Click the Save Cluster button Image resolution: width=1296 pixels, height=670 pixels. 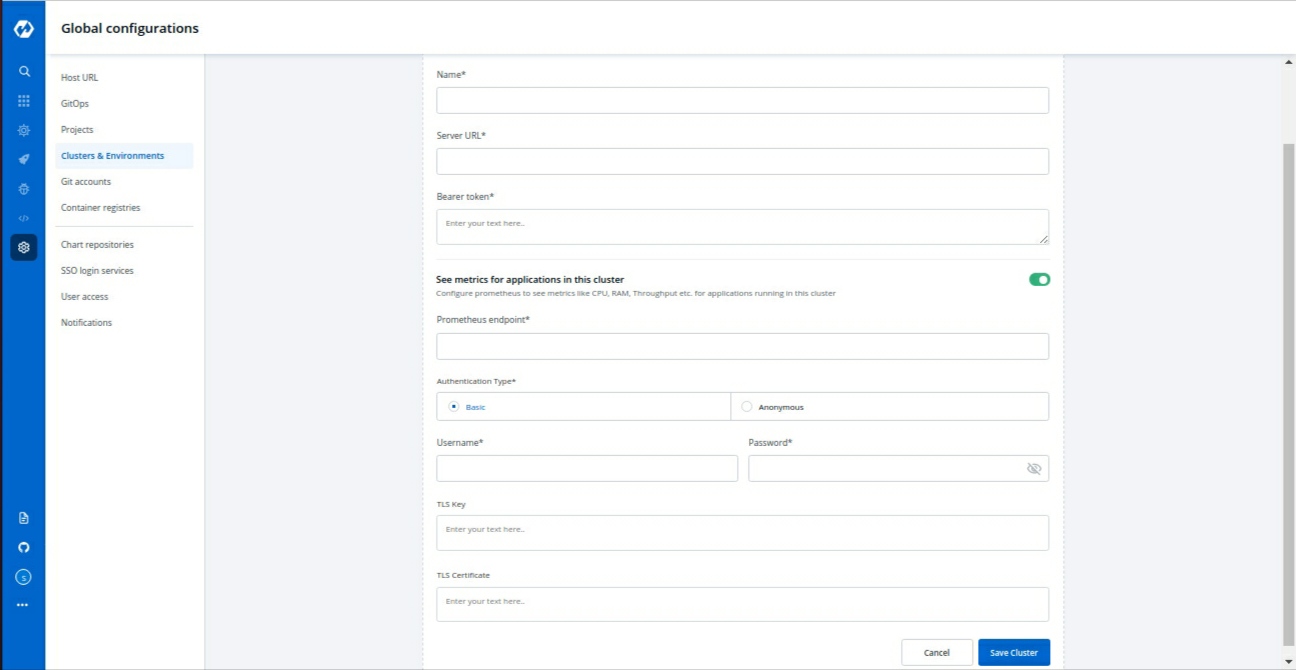1013,653
